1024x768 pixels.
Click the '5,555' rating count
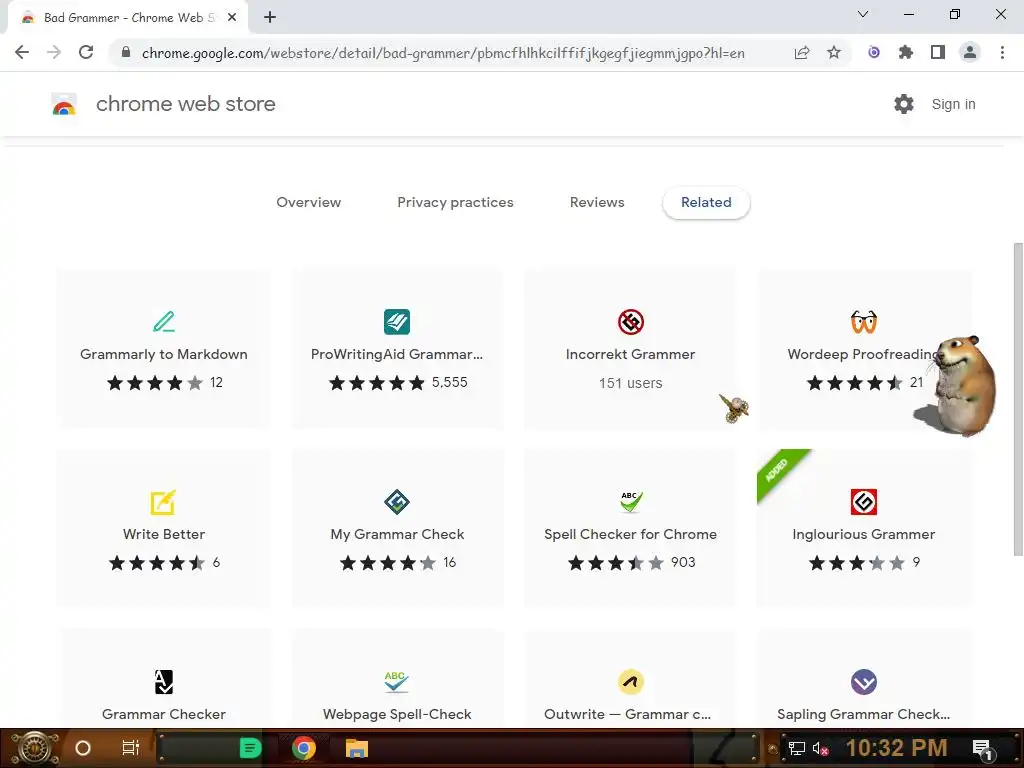pyautogui.click(x=449, y=383)
